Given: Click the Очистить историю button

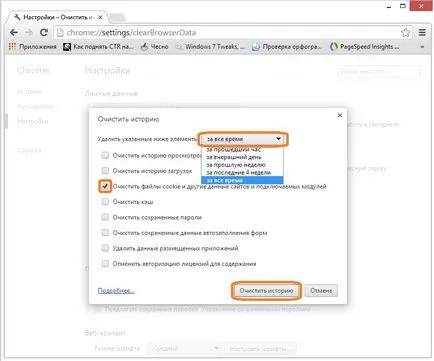Looking at the screenshot, I should [x=266, y=291].
